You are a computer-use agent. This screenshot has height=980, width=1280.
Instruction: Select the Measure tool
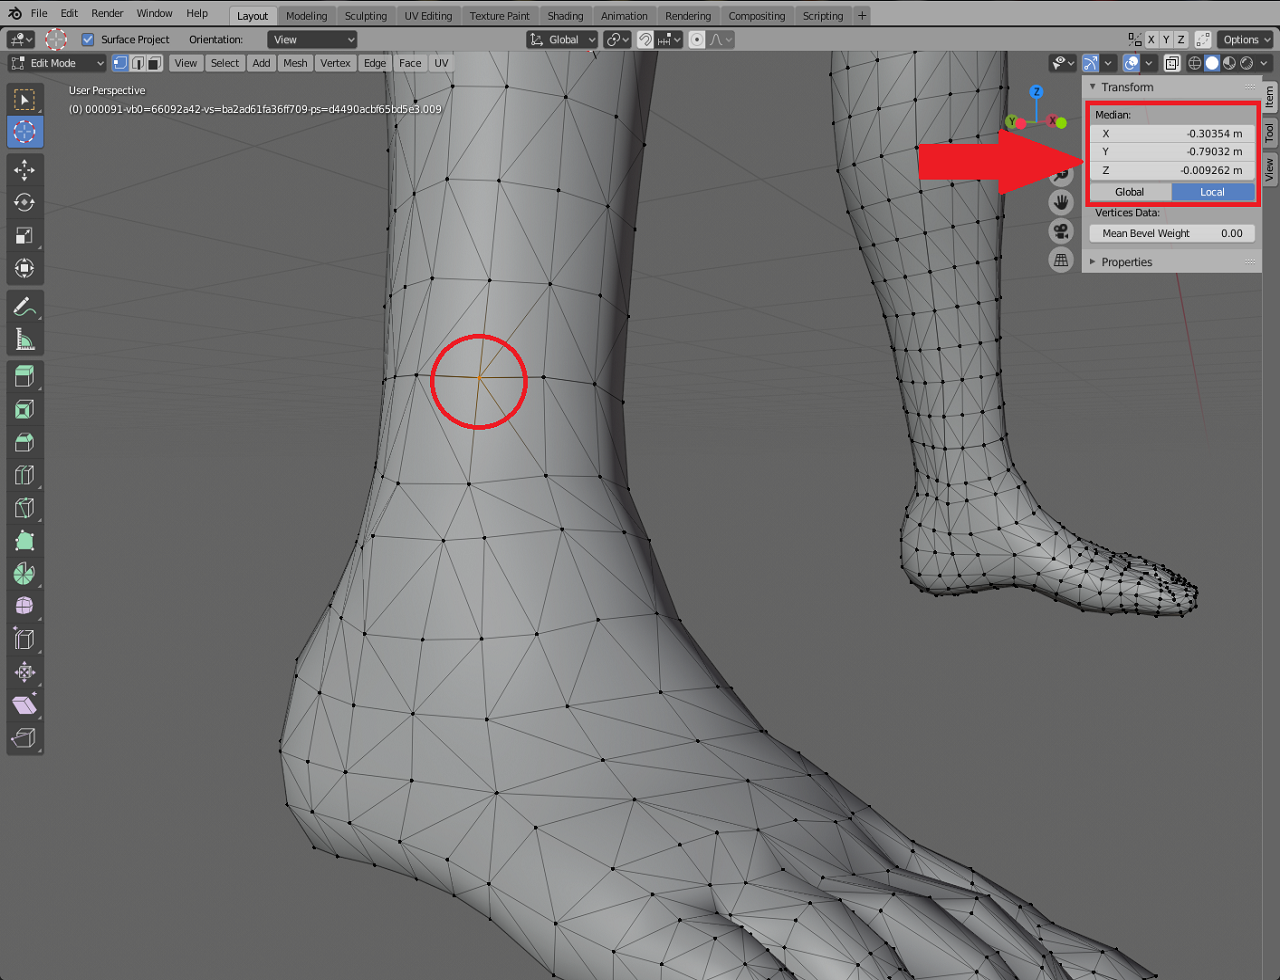tap(25, 340)
